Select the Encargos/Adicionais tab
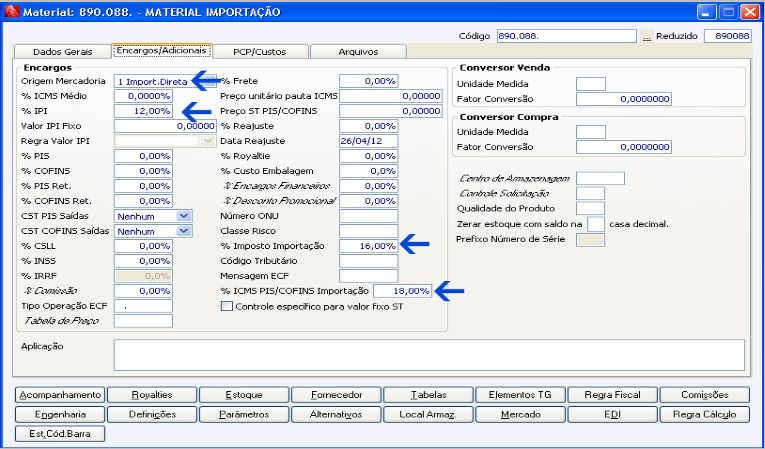 click(x=162, y=51)
